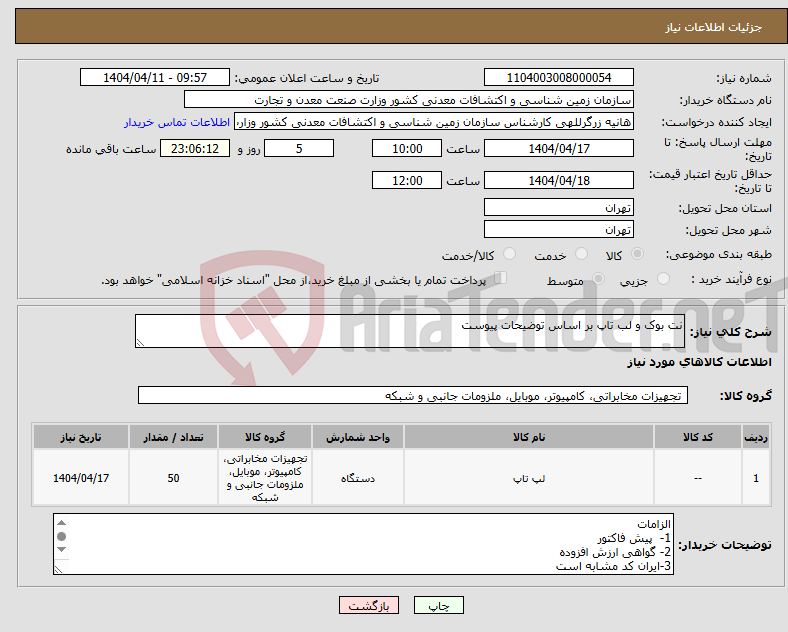Click the request creator name field

point(434,122)
